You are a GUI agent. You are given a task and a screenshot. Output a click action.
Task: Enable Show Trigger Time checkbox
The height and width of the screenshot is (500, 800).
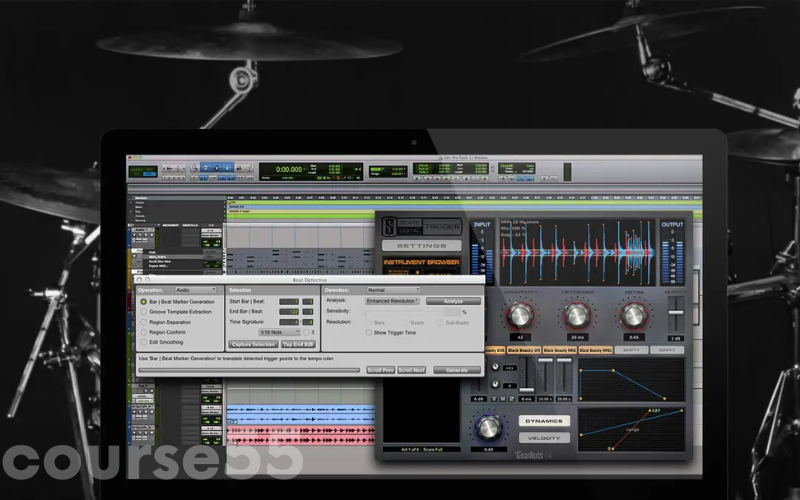pyautogui.click(x=368, y=333)
